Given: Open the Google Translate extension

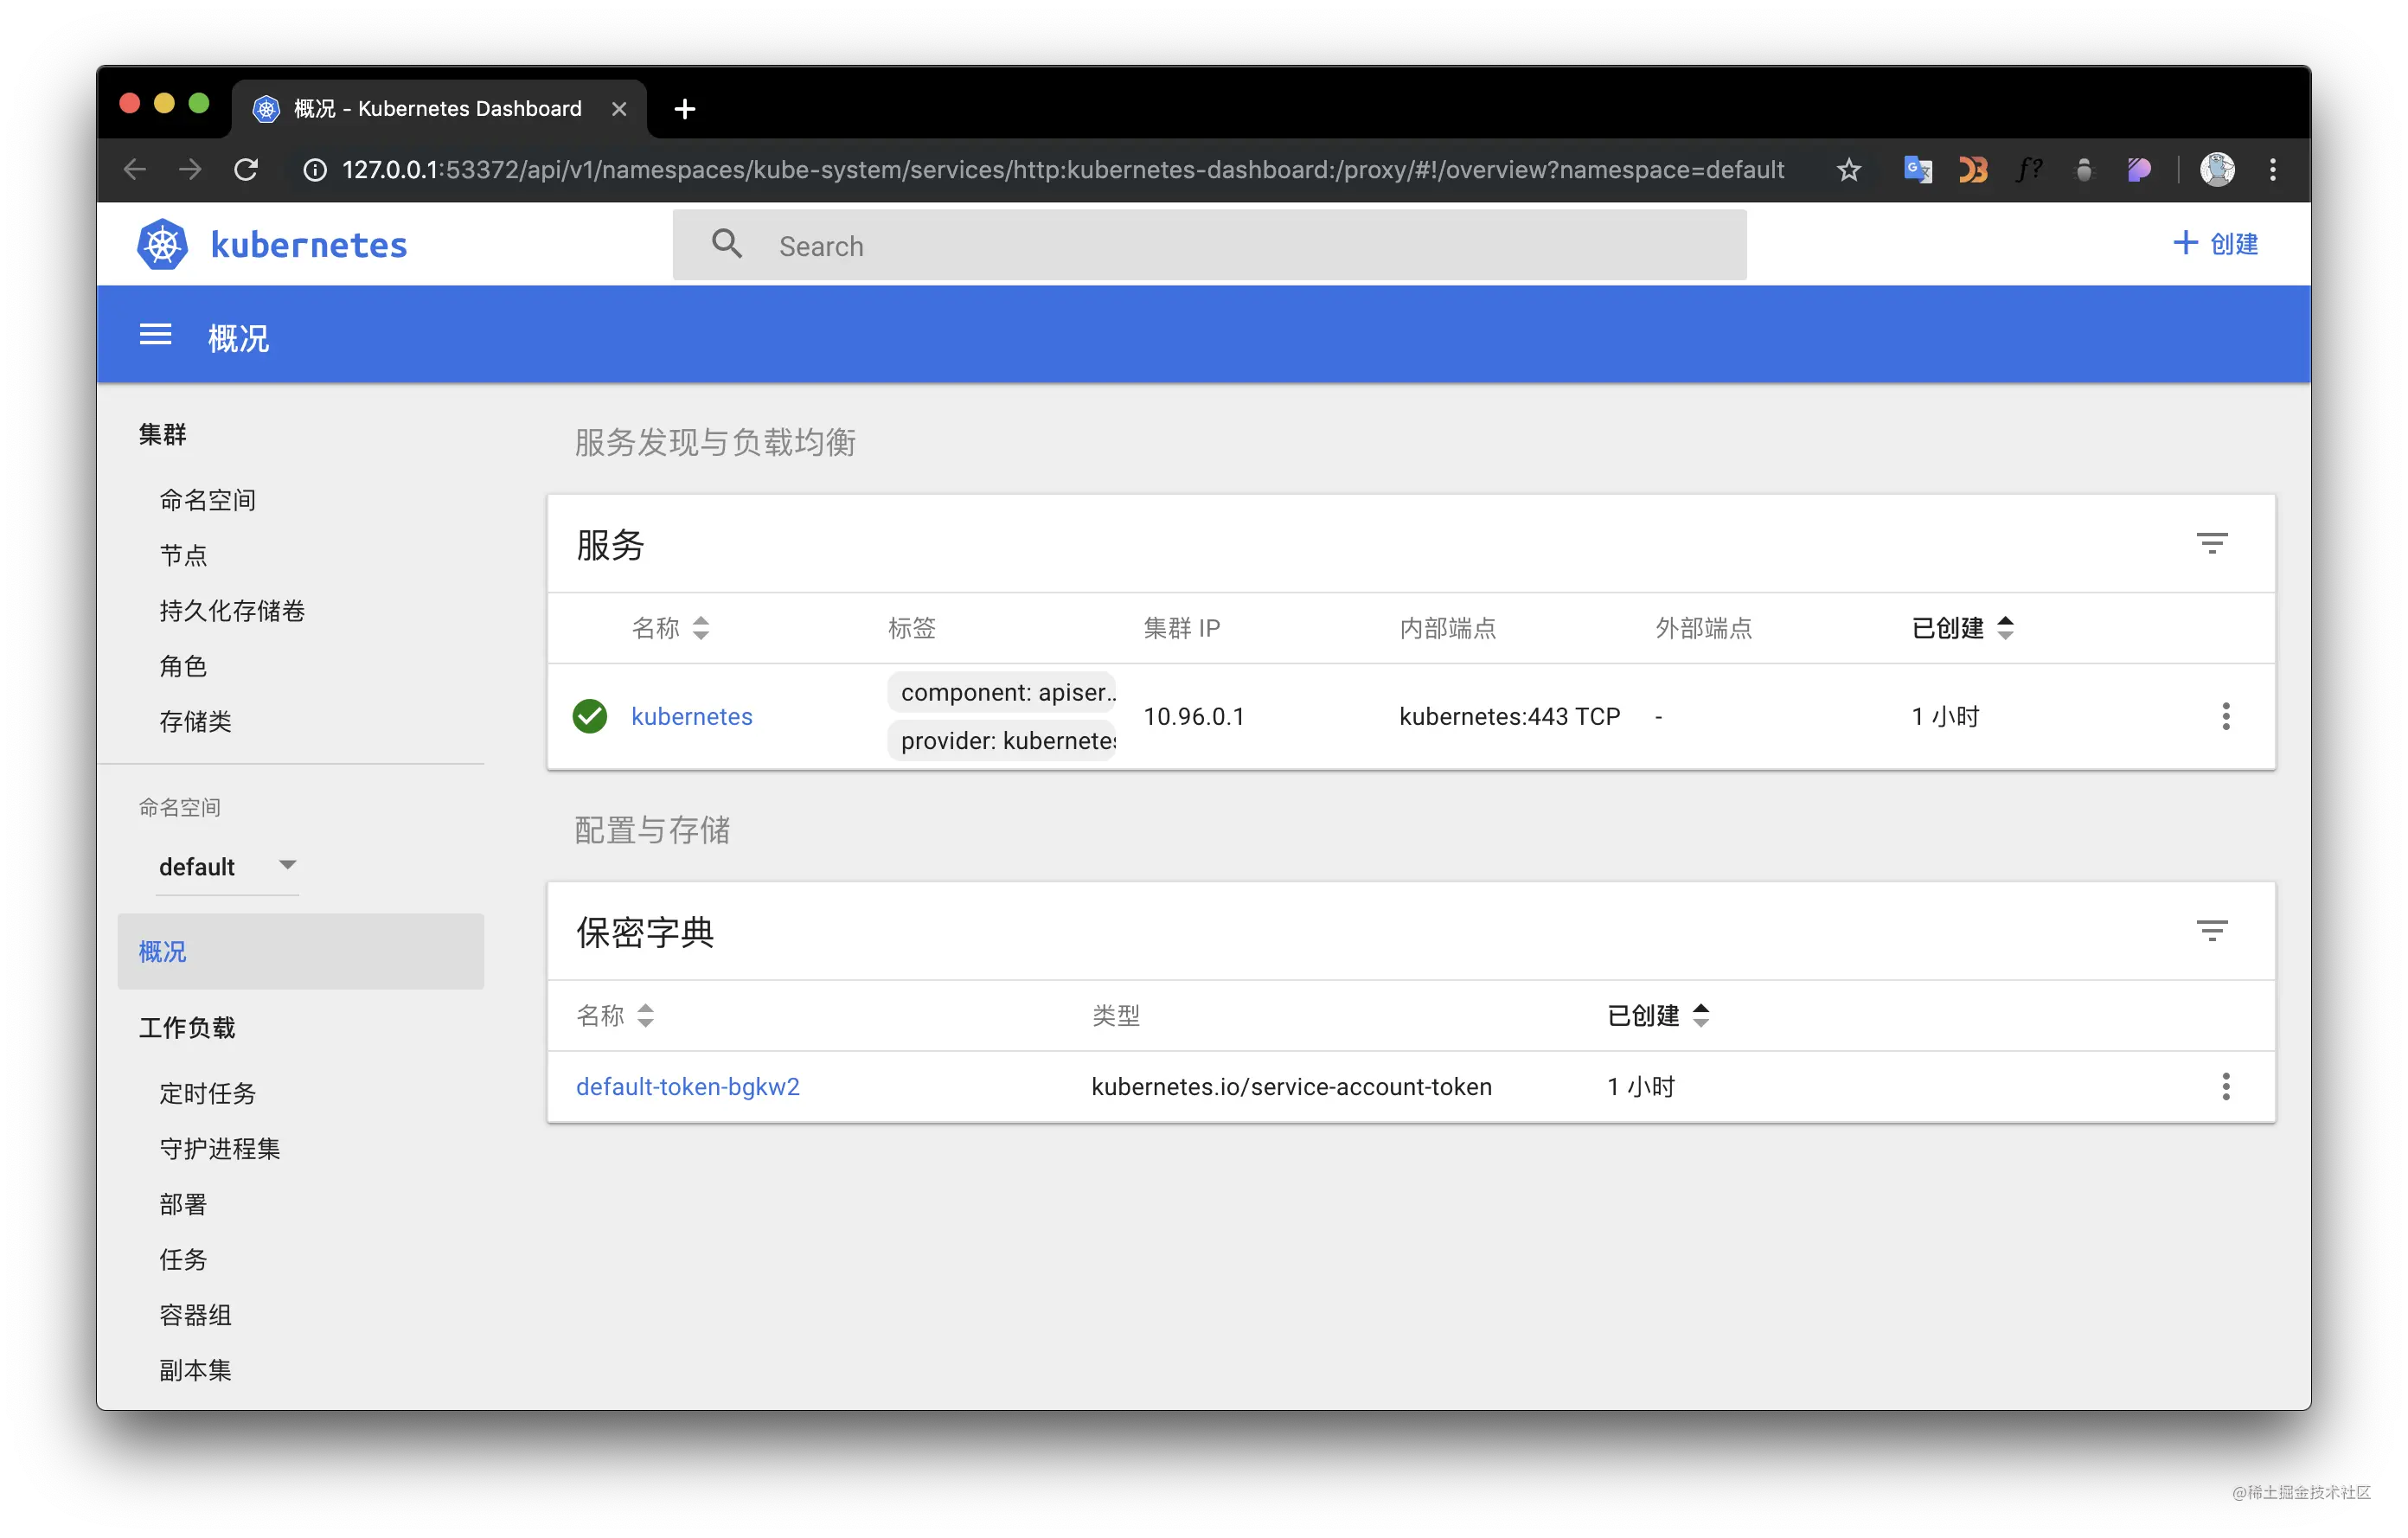Looking at the screenshot, I should point(1917,169).
